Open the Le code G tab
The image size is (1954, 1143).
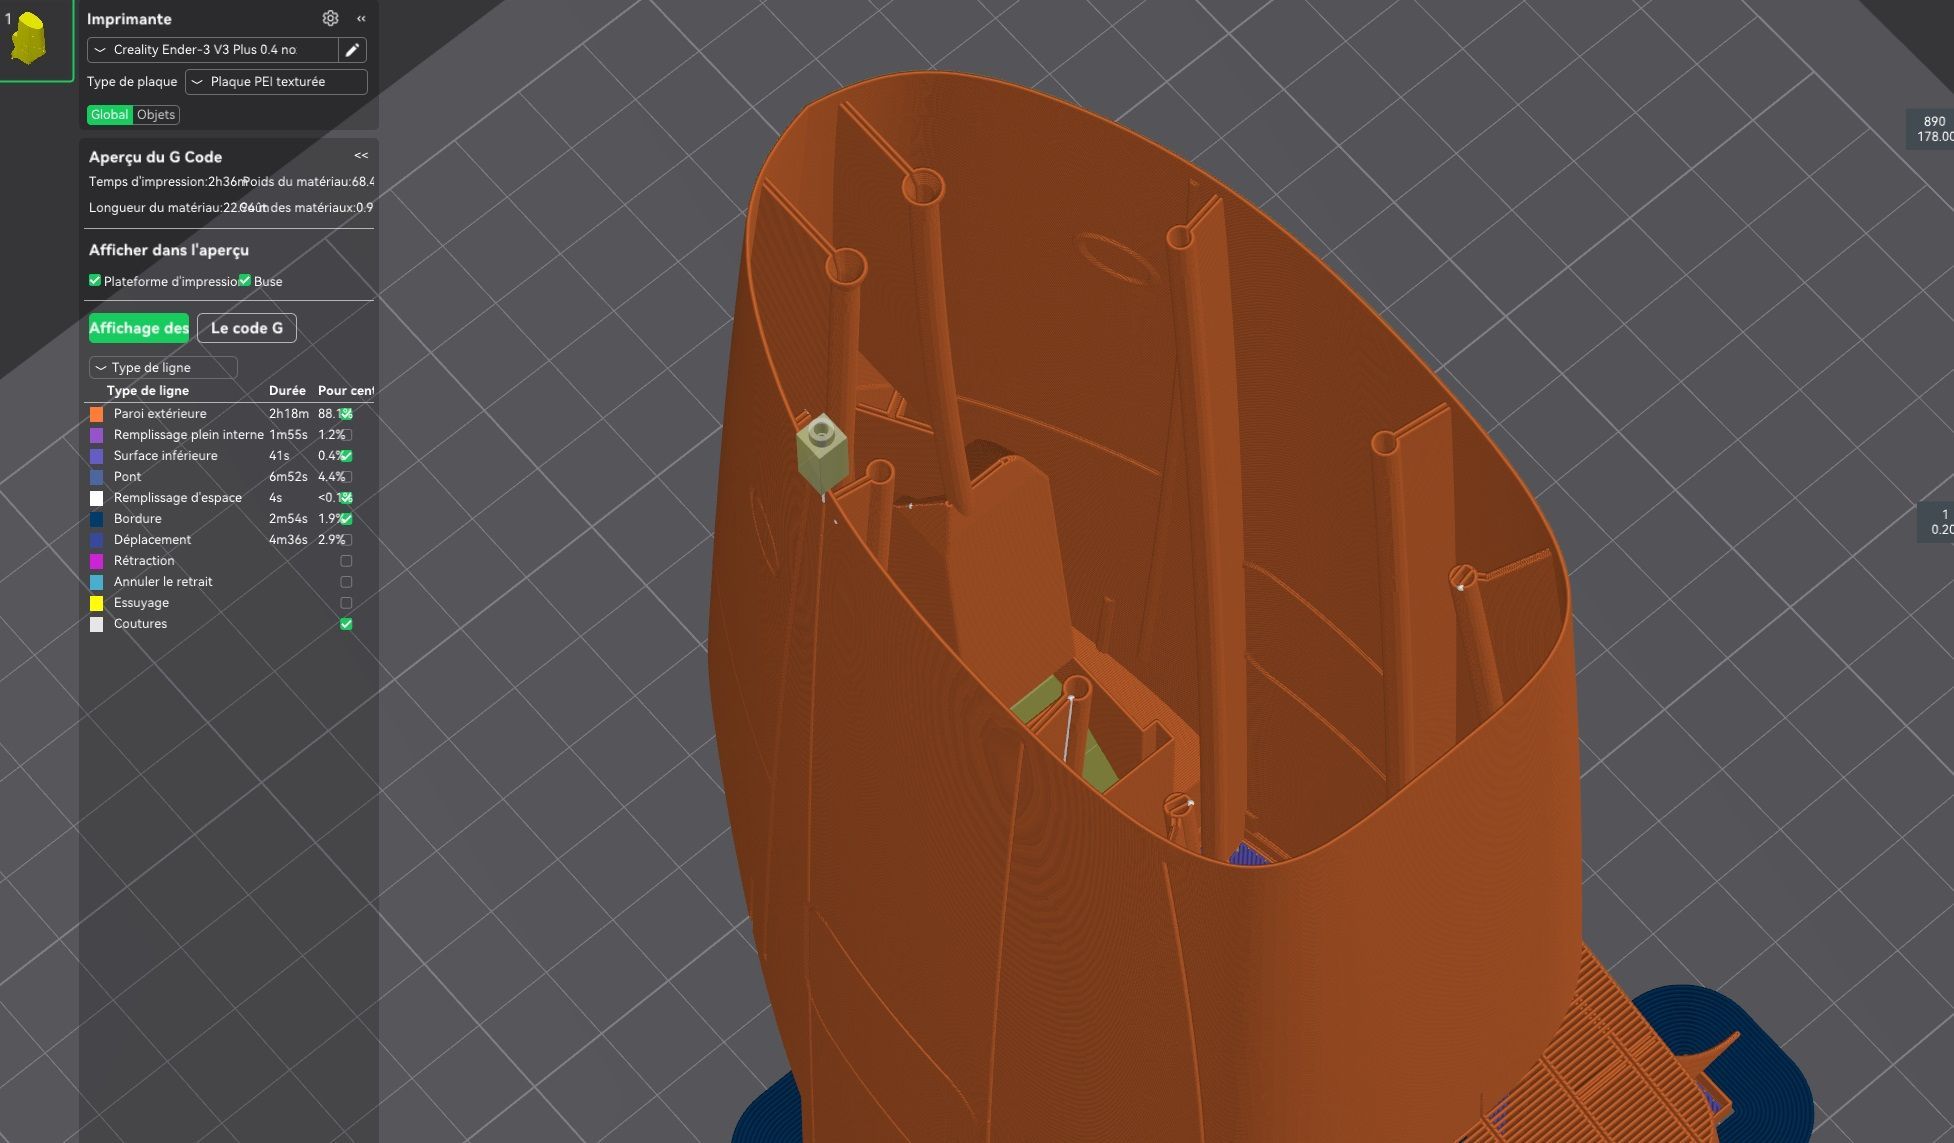[x=246, y=328]
